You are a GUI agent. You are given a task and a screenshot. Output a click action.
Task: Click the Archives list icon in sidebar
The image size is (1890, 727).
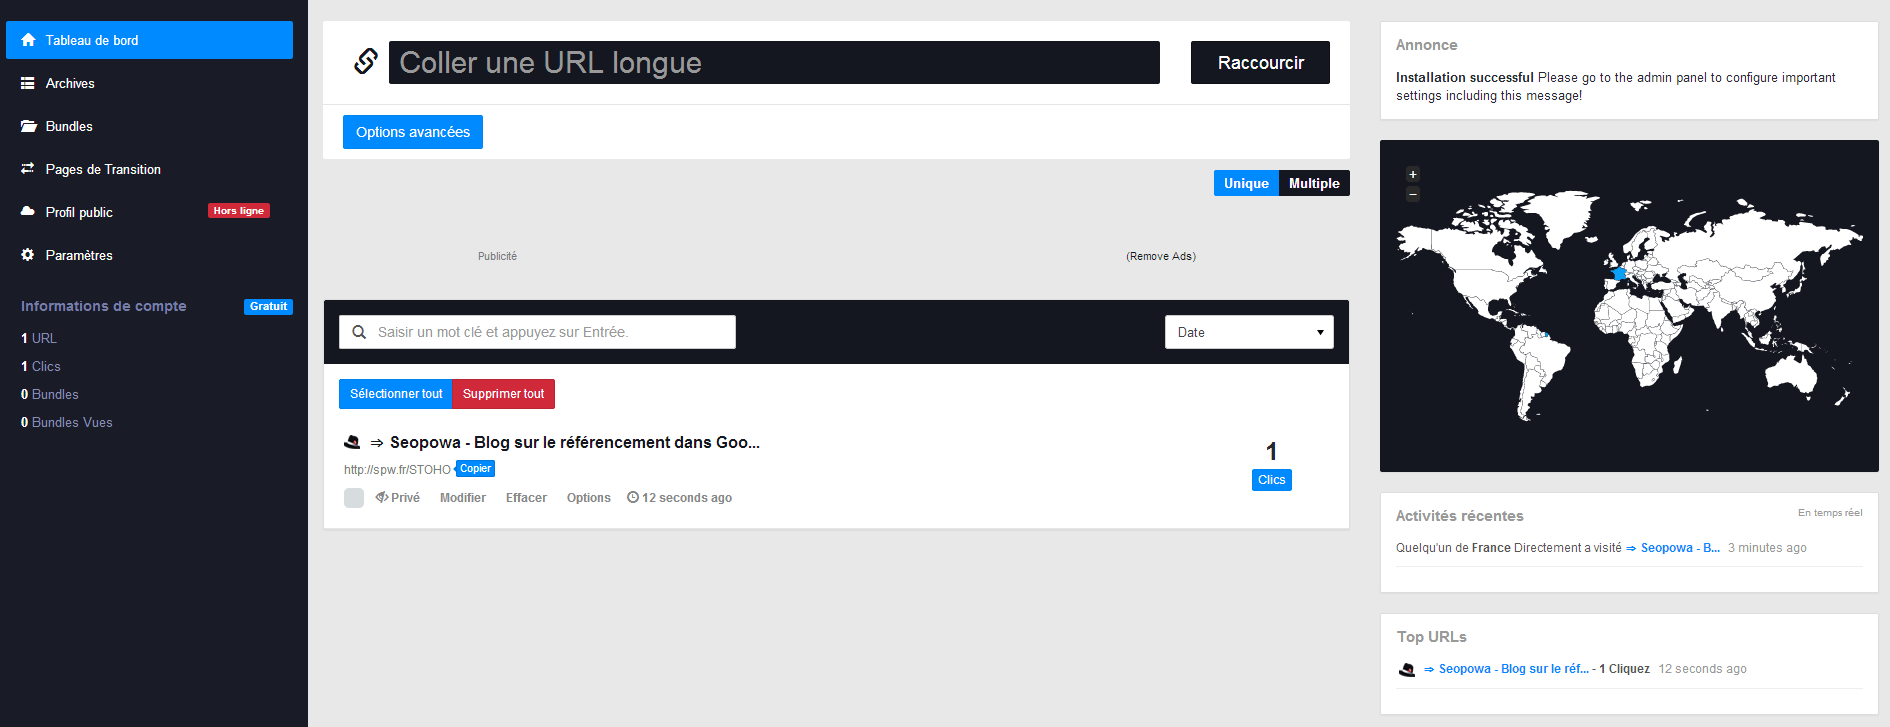pos(28,84)
